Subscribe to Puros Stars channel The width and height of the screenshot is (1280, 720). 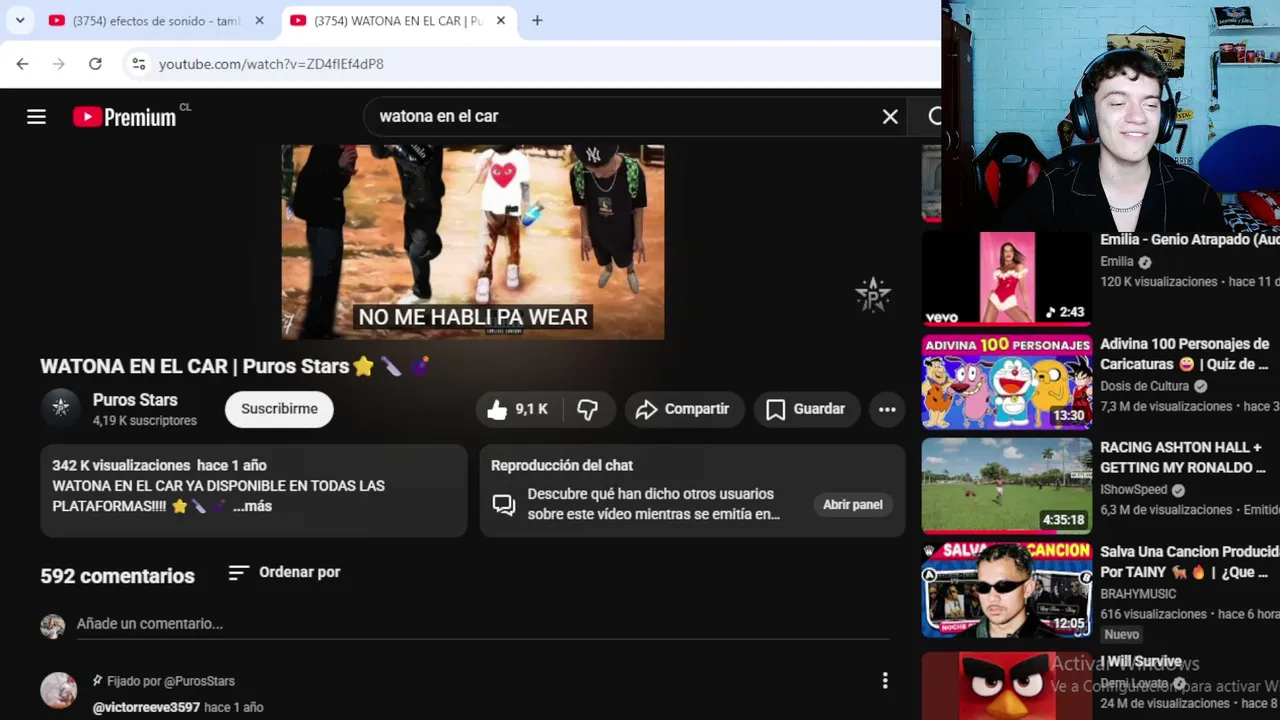click(x=279, y=409)
